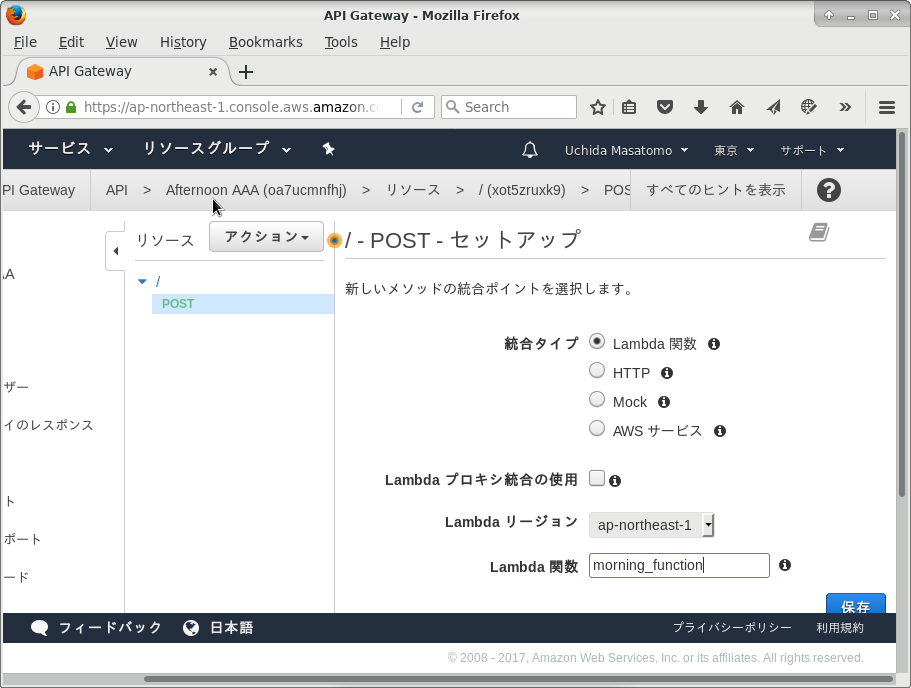Open the downloads arrow icon
Screen dimensions: 911x688
tap(701, 107)
